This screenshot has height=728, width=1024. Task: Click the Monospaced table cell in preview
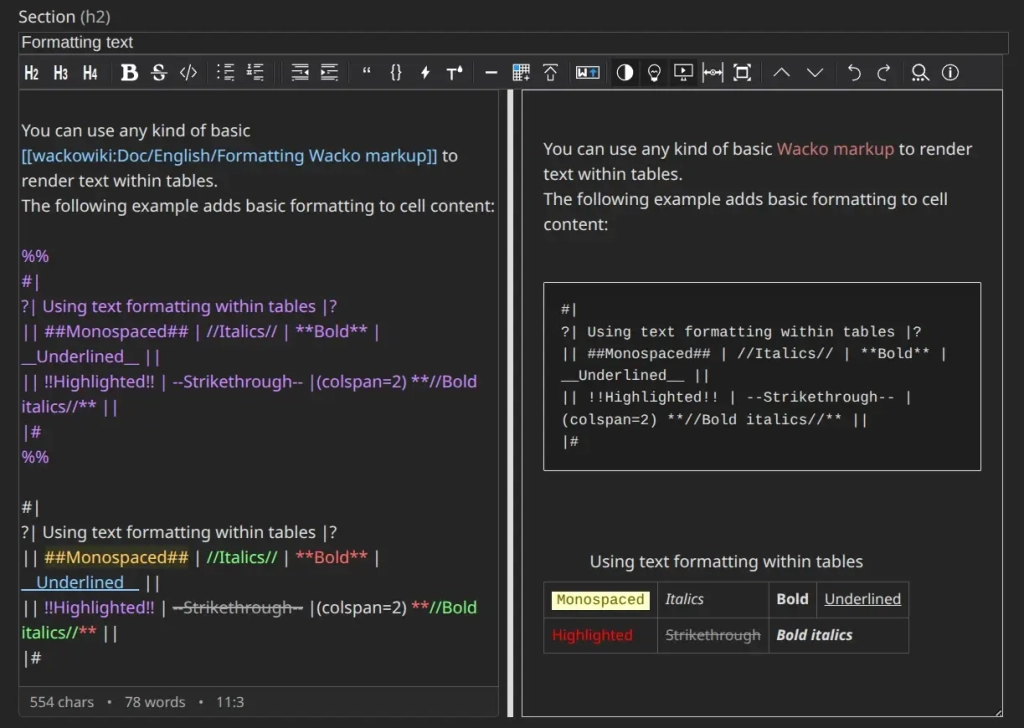600,599
